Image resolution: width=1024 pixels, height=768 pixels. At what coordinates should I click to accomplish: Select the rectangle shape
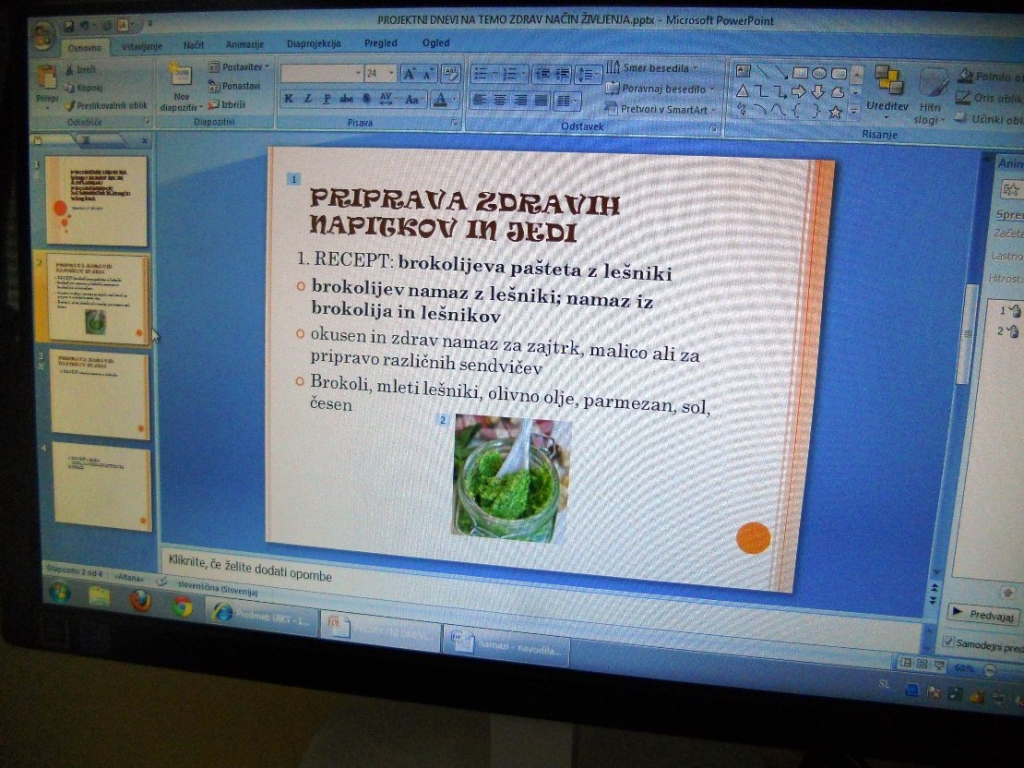[x=800, y=72]
